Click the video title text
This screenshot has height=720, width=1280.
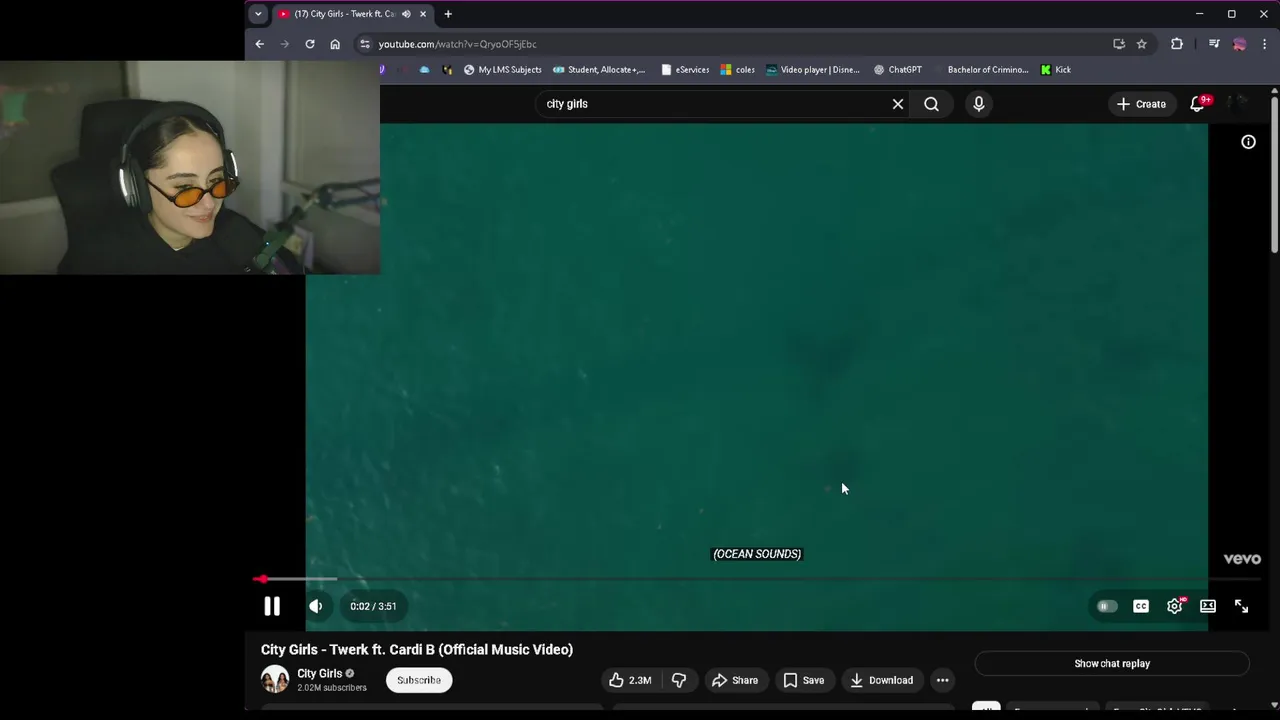pos(417,650)
